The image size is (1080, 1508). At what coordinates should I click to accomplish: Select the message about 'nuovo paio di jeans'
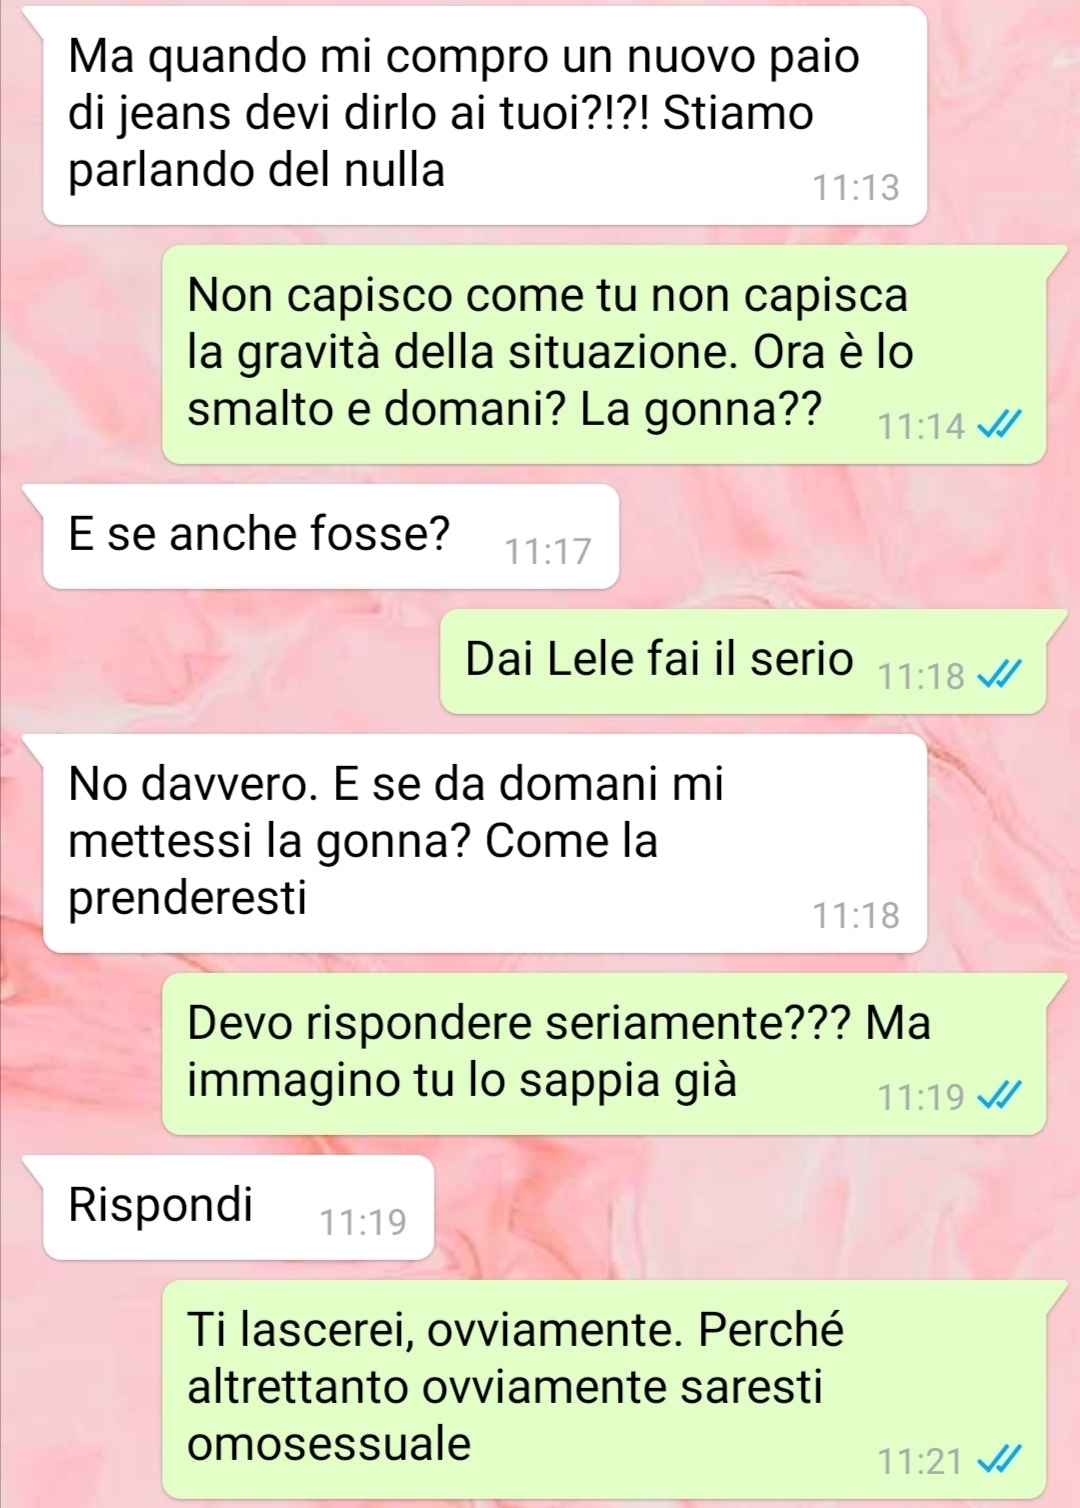click(485, 116)
